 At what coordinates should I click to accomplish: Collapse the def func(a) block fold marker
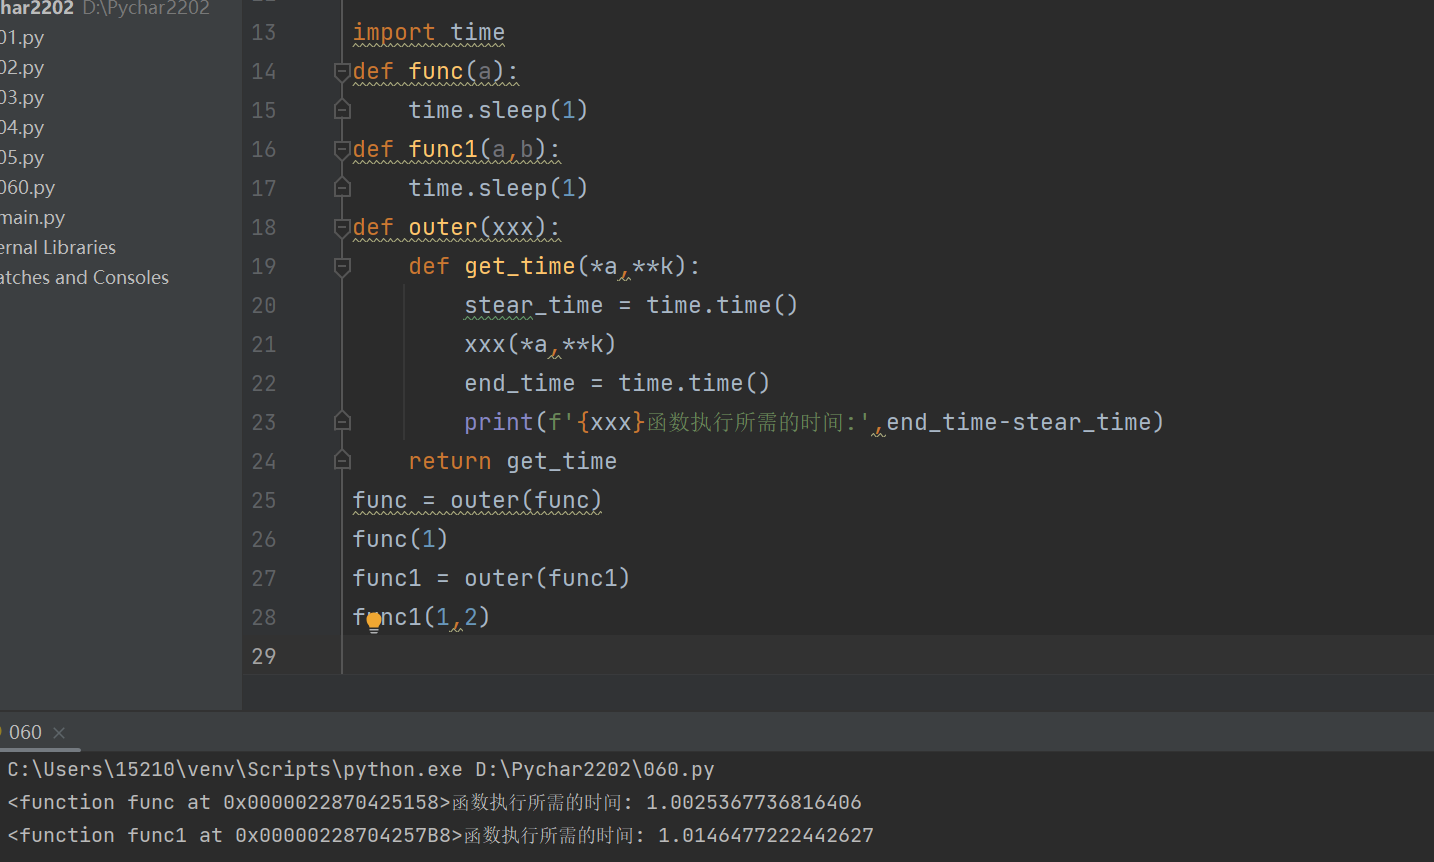click(342, 71)
